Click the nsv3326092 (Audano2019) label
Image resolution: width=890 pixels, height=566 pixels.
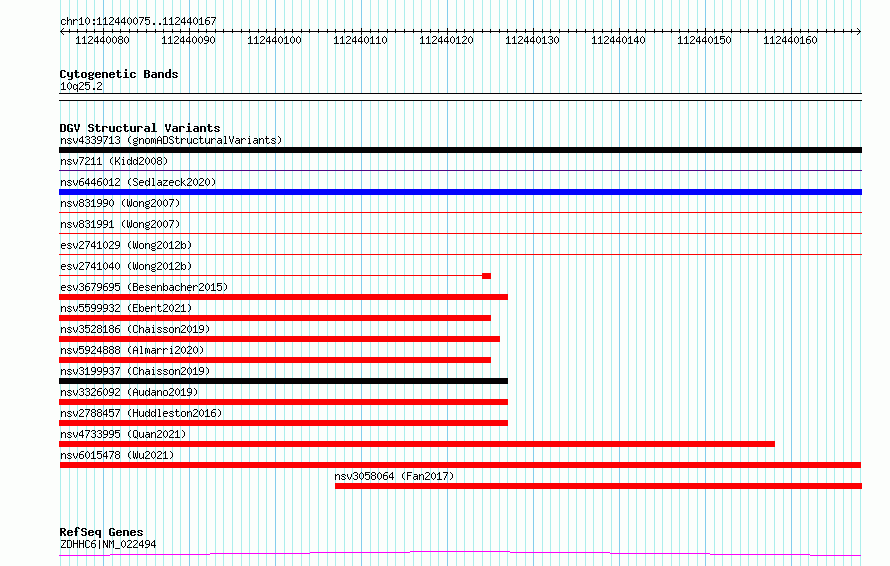click(129, 392)
